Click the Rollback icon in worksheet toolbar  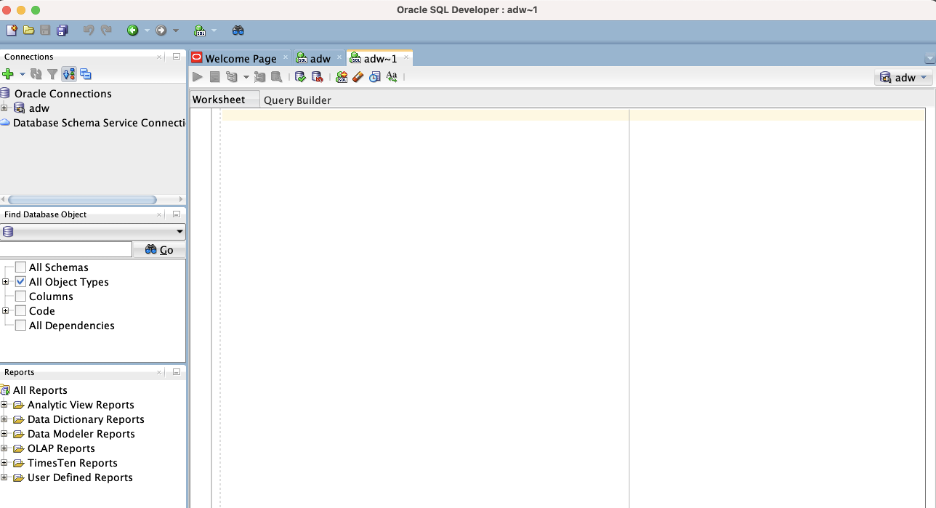[318, 76]
